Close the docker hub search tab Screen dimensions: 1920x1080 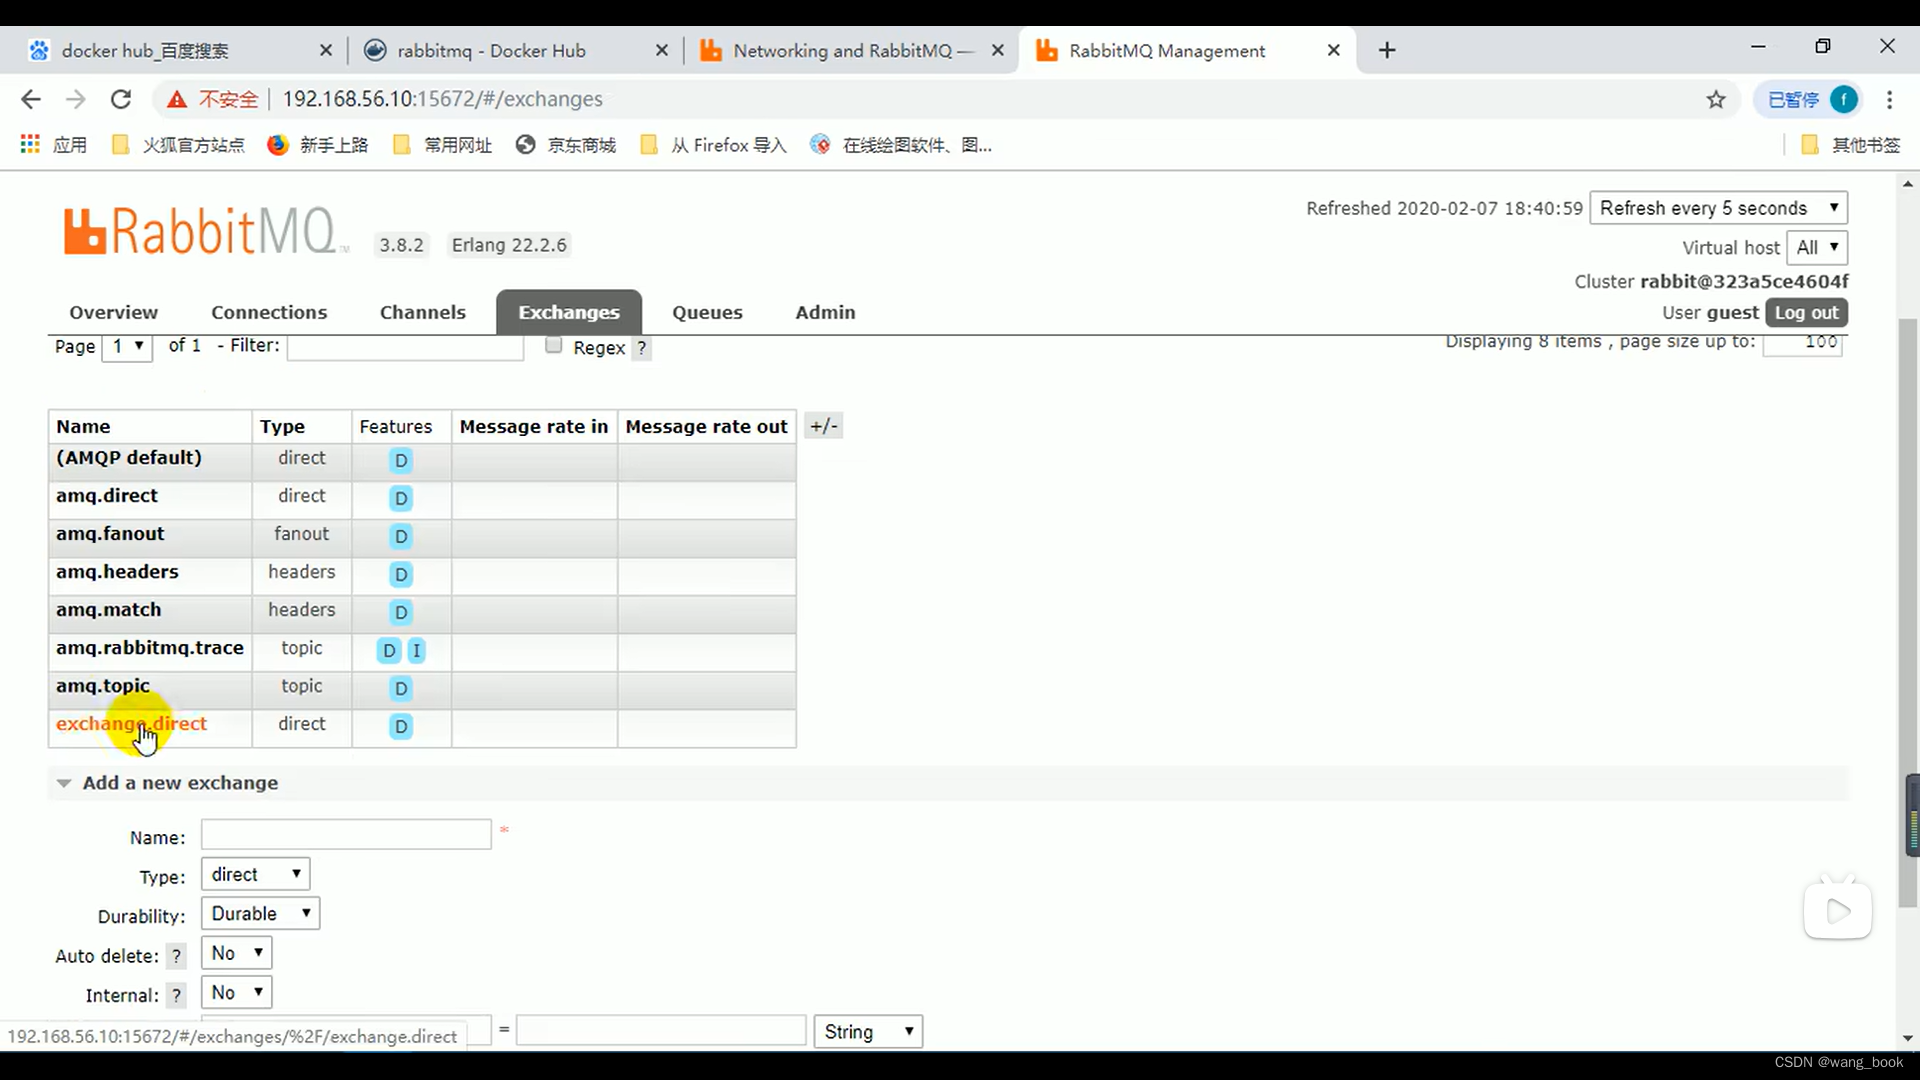tap(326, 50)
